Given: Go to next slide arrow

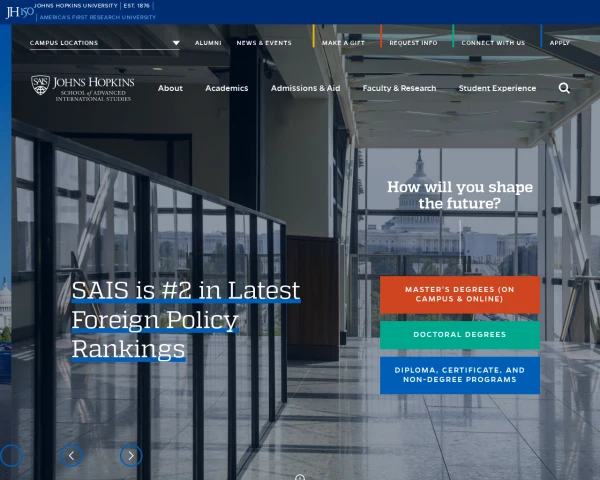Looking at the screenshot, I should (x=131, y=456).
